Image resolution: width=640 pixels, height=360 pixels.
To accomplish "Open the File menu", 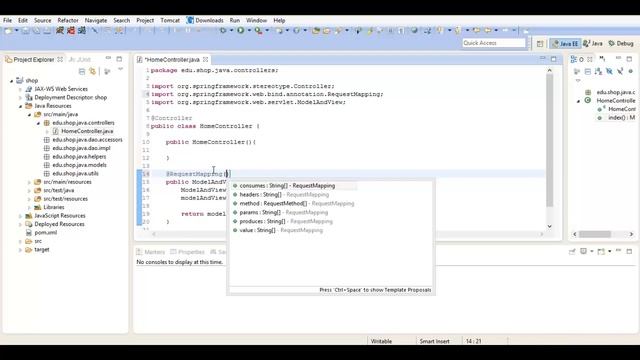I will point(7,20).
